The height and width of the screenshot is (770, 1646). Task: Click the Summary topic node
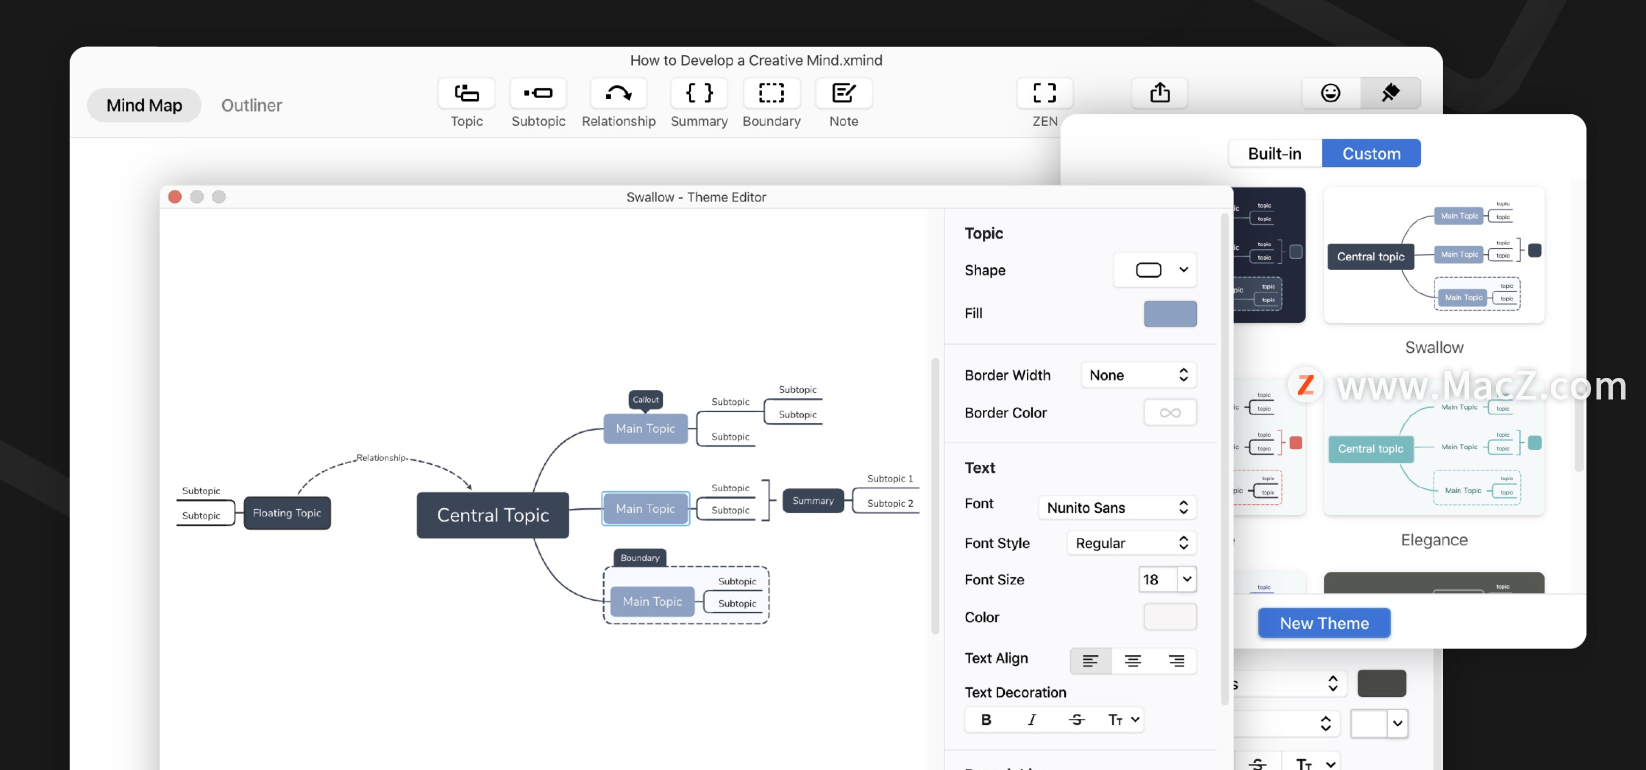813,501
